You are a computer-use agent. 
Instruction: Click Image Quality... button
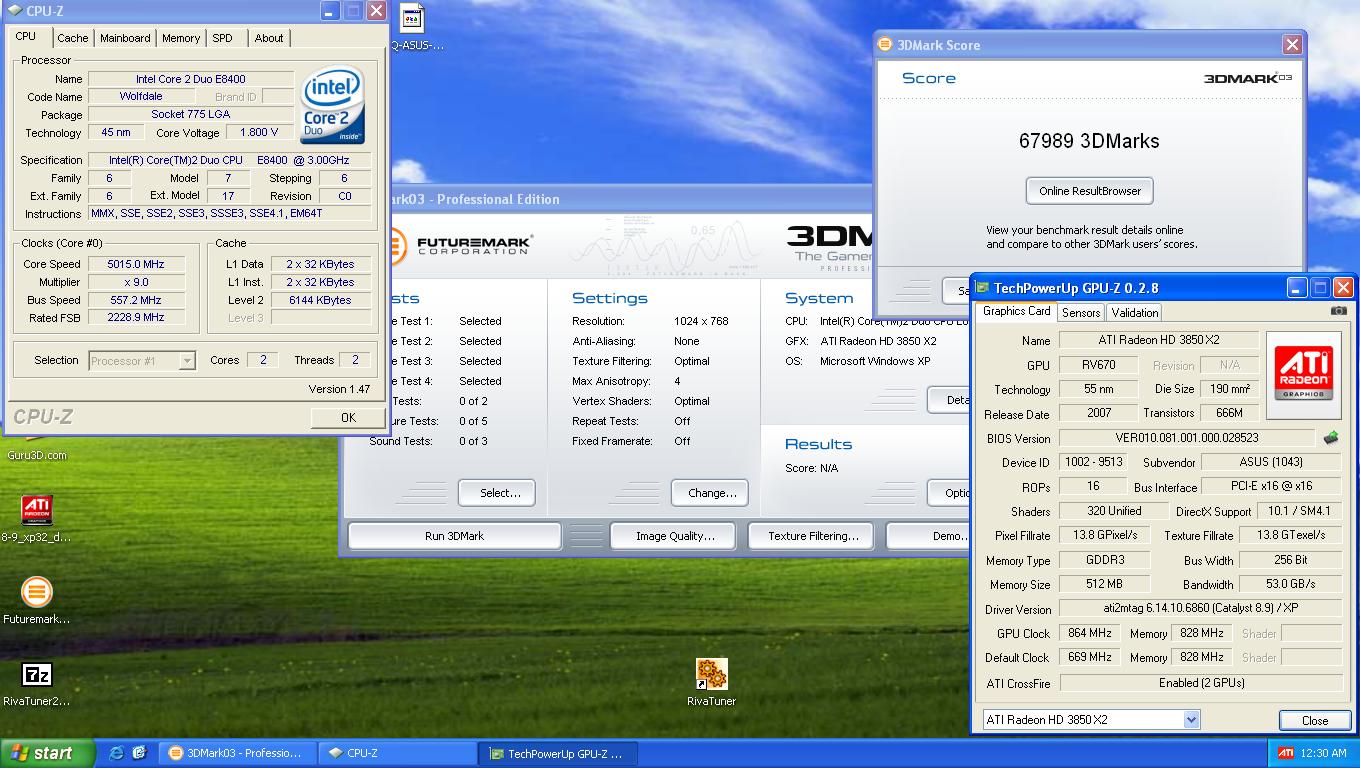tap(674, 536)
